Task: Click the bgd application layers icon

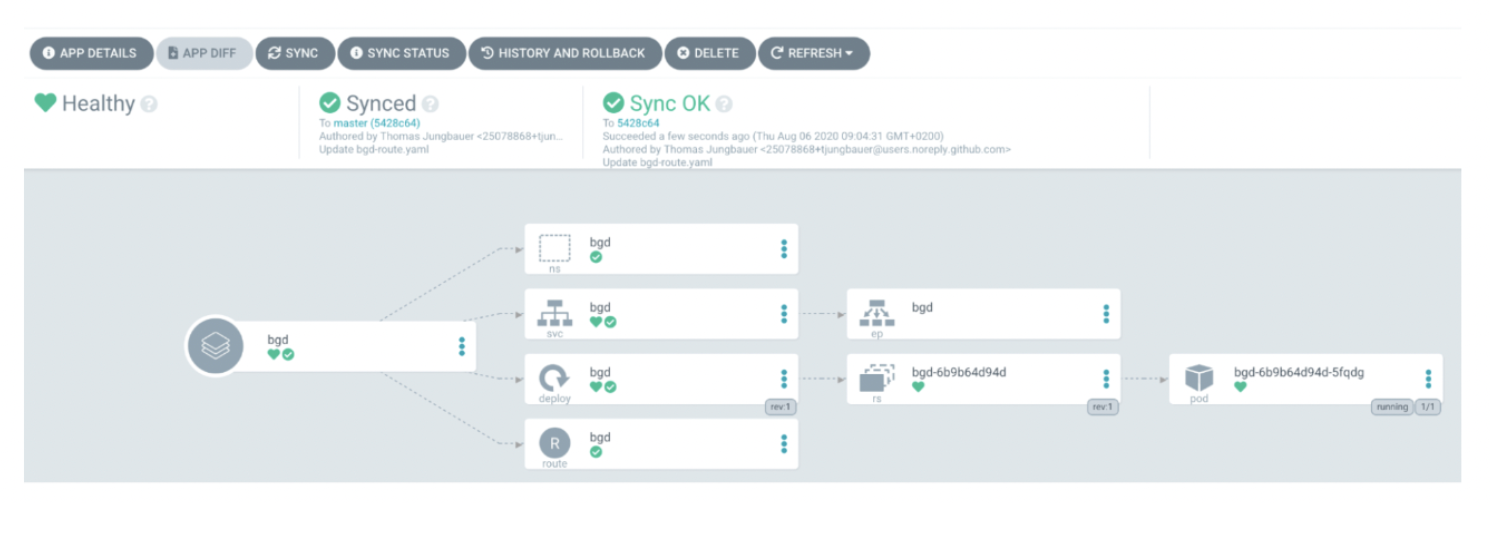Action: pos(215,346)
